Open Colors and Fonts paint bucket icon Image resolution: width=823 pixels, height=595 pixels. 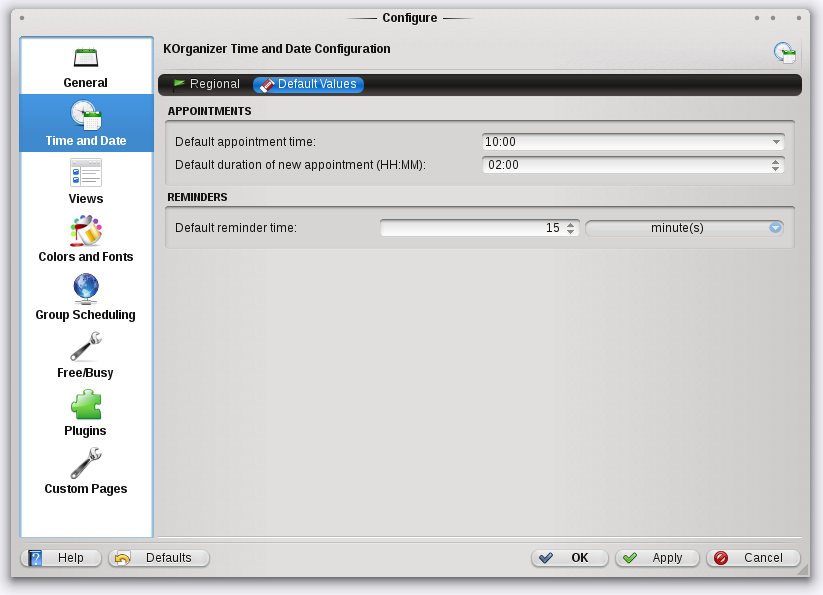point(86,231)
